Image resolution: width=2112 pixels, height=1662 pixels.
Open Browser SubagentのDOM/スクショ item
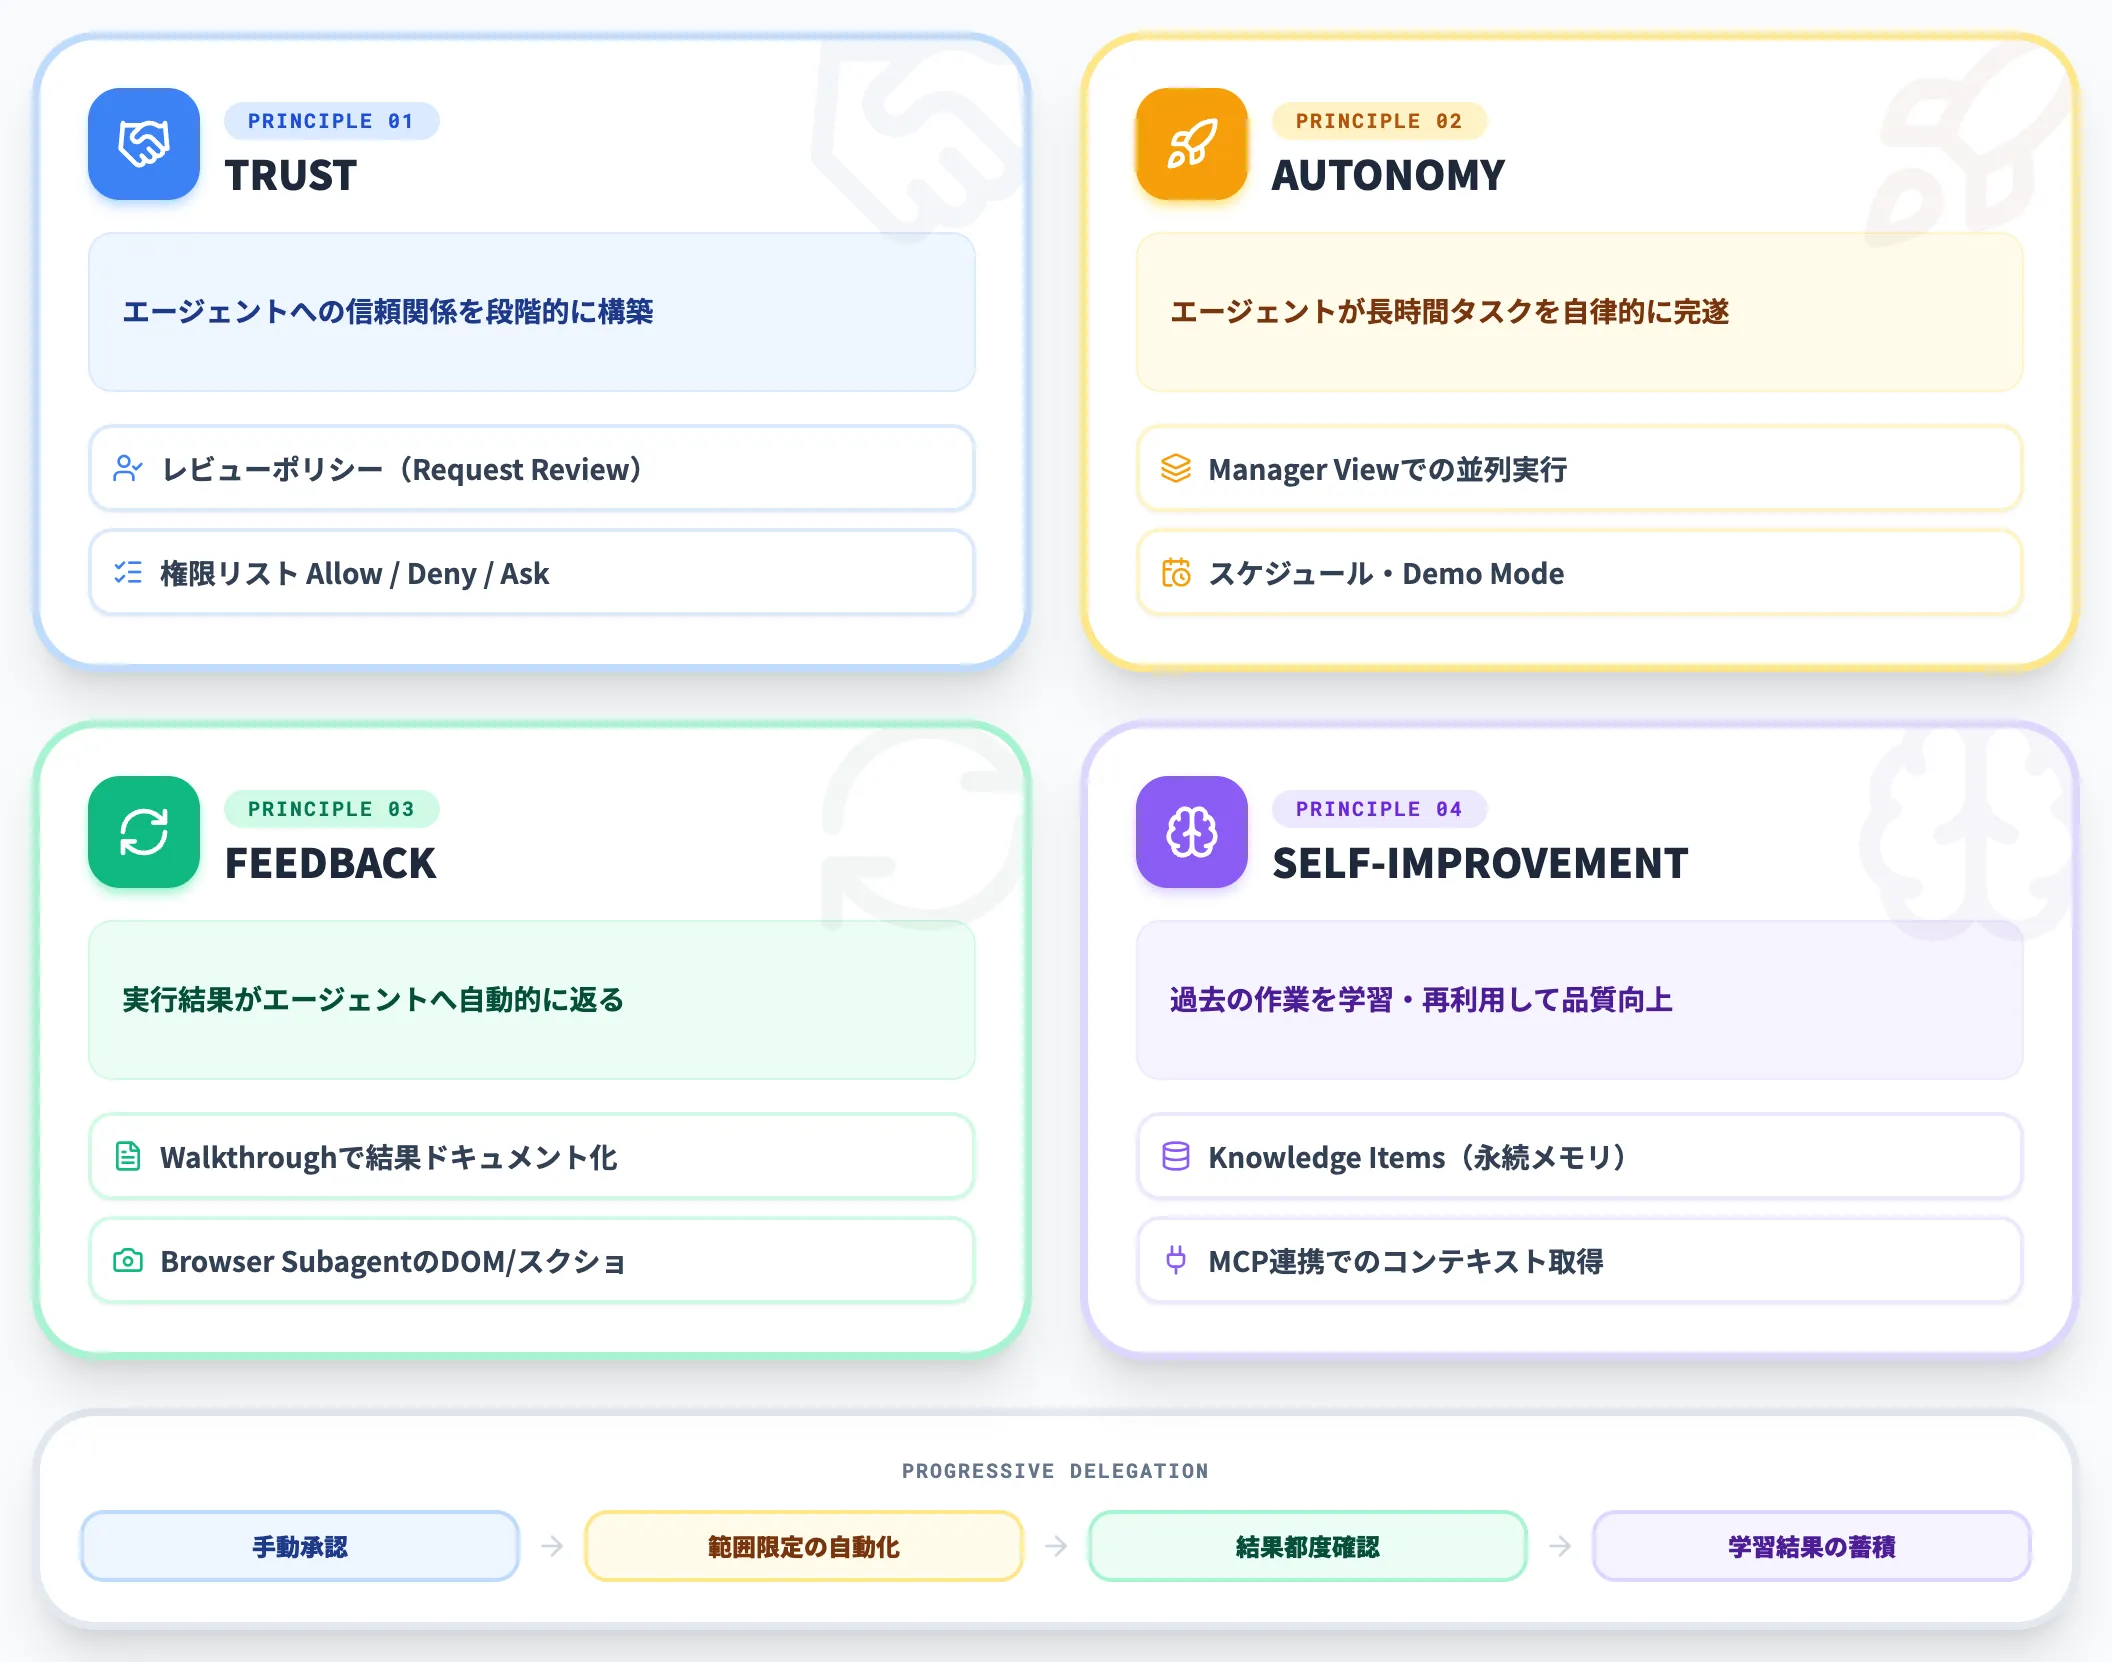coord(532,1261)
